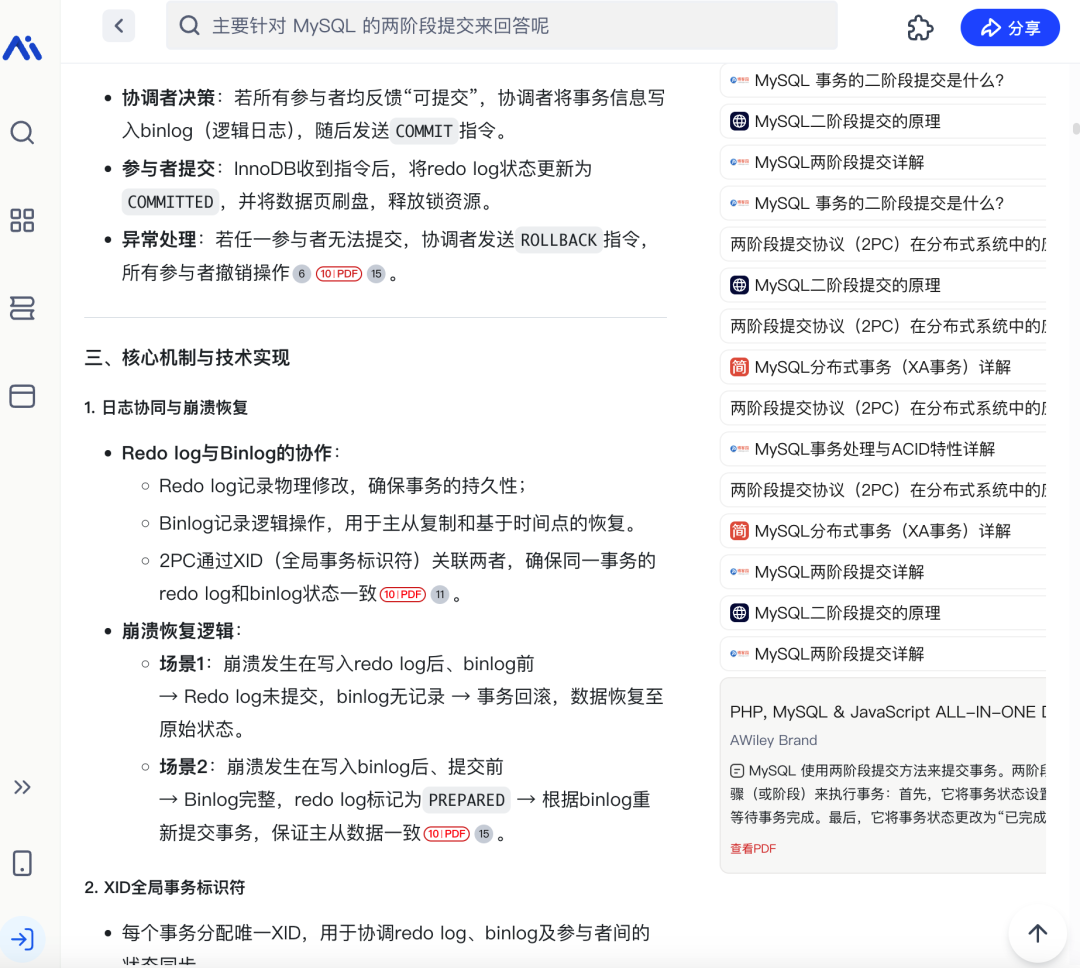
Task: Click the Metaso logo icon in the sidebar
Action: [22, 48]
